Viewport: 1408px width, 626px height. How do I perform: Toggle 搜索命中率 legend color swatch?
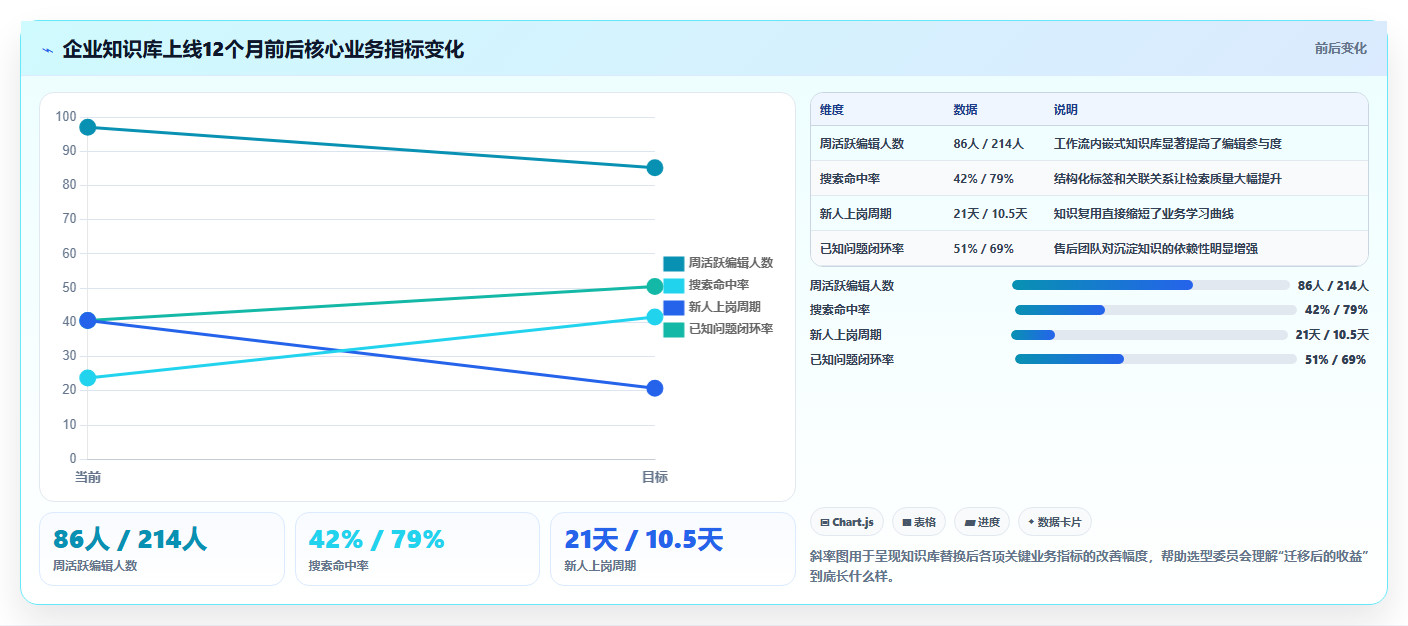[674, 285]
